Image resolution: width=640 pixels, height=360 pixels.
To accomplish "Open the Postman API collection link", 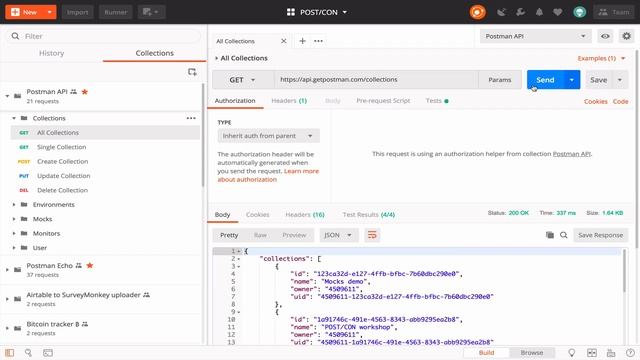I will [x=571, y=154].
